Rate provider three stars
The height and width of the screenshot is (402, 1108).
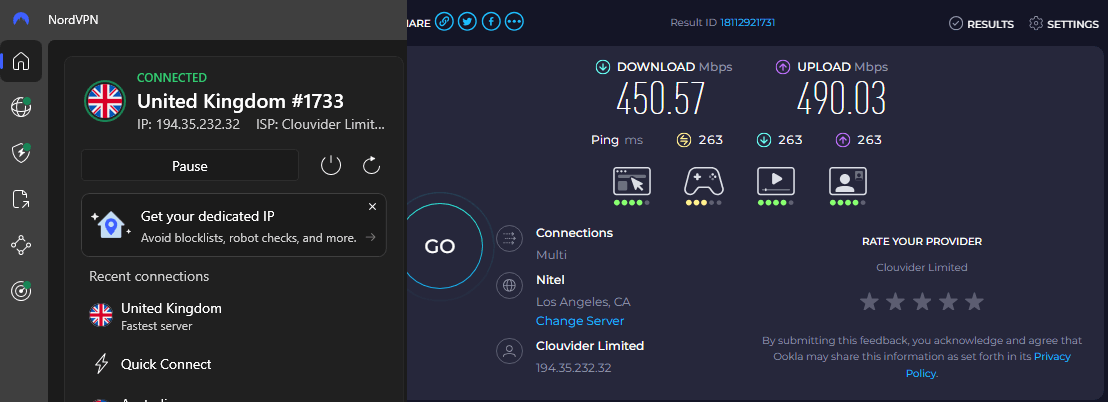click(x=922, y=302)
